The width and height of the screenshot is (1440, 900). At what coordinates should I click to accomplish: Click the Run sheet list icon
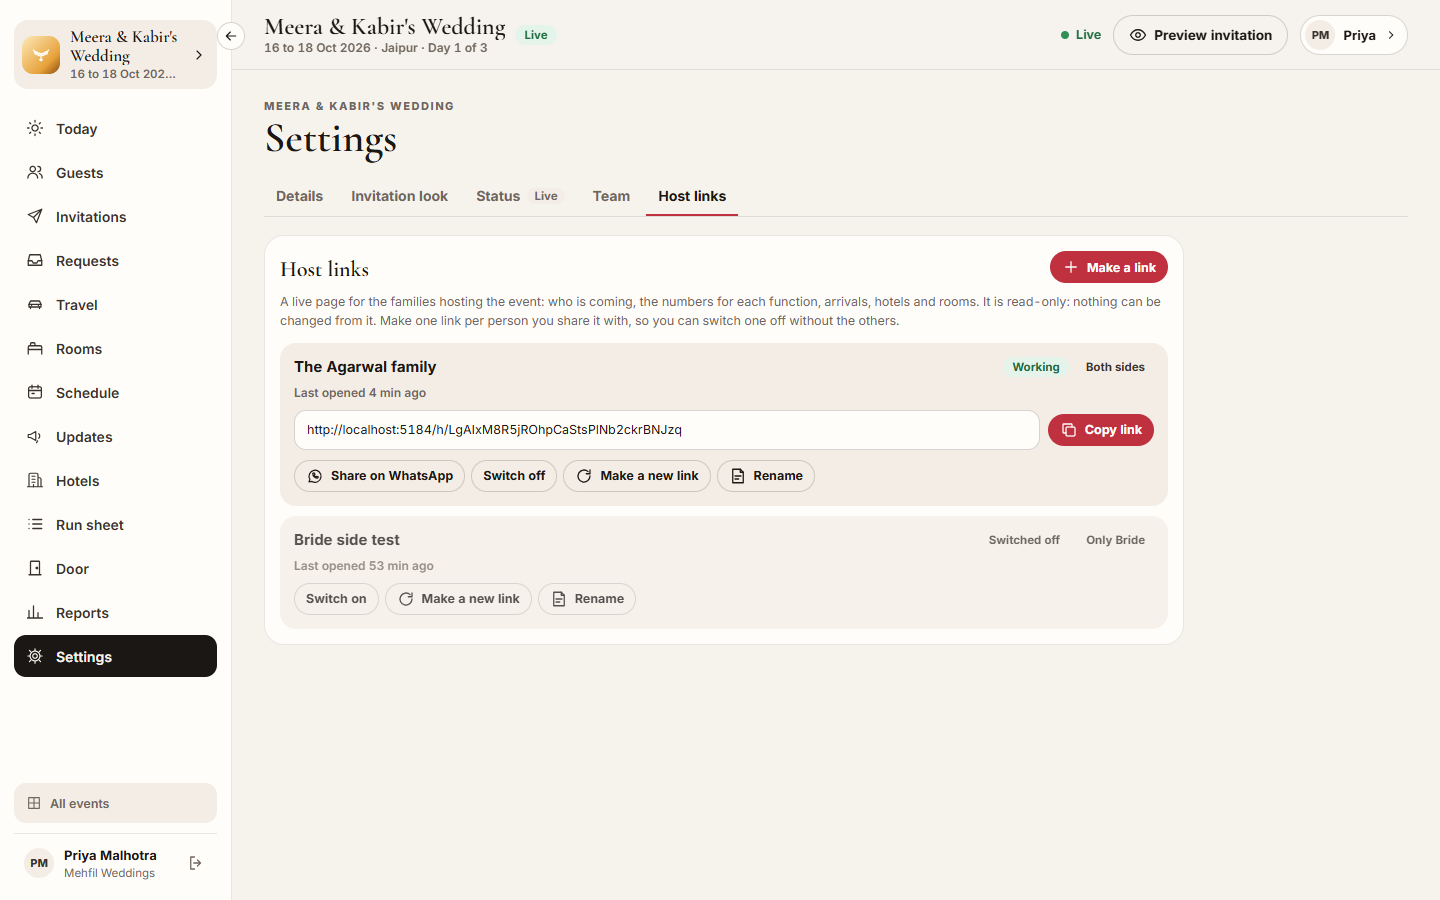[35, 524]
